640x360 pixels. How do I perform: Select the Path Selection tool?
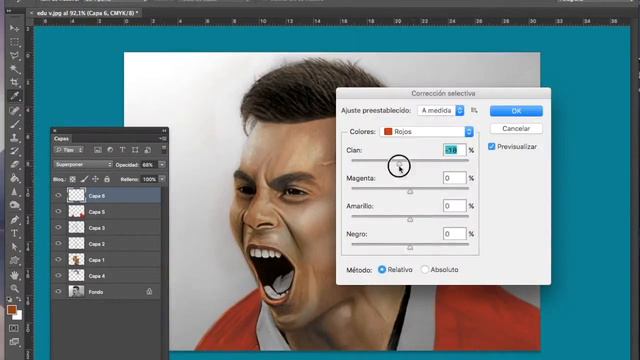[x=14, y=247]
